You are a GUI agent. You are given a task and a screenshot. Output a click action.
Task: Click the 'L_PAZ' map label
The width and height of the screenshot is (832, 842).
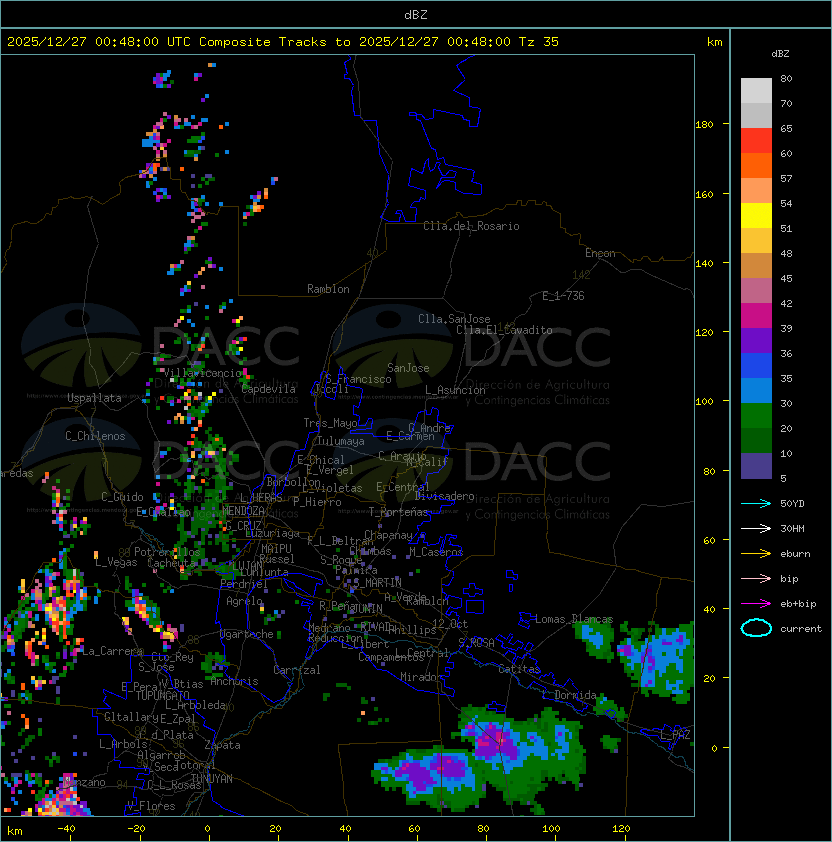click(675, 735)
